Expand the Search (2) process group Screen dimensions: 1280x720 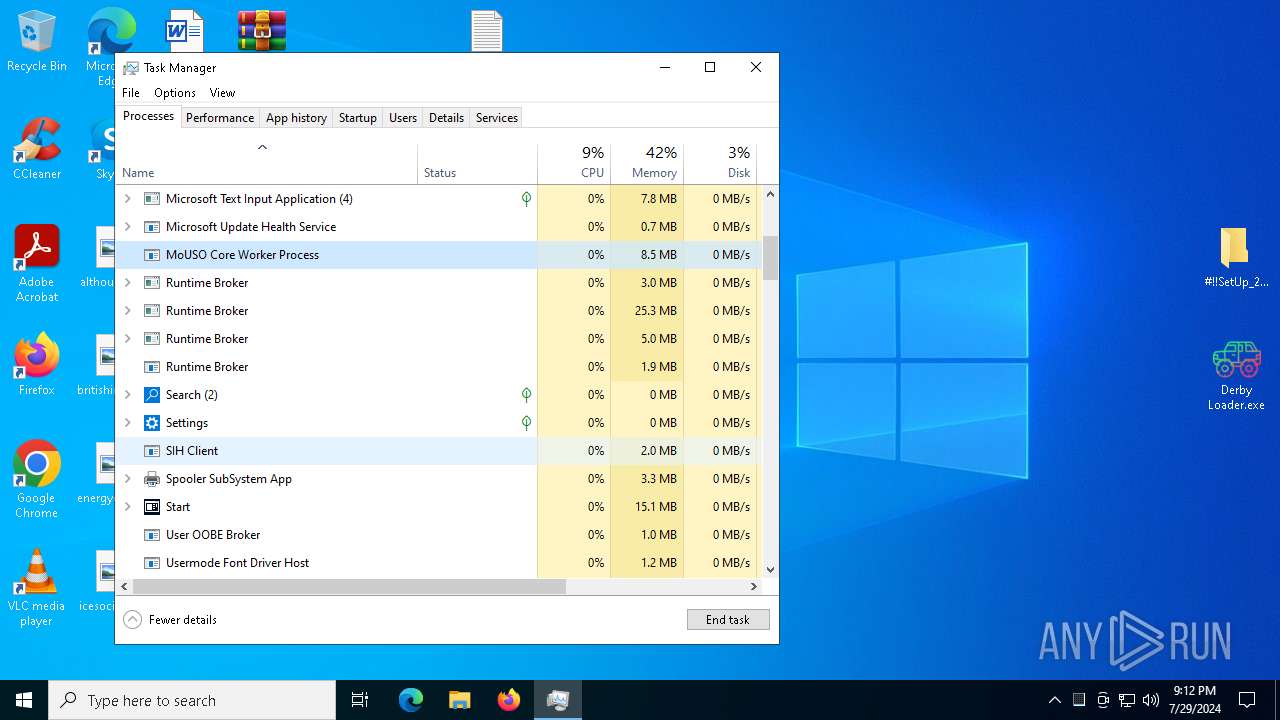coord(127,395)
